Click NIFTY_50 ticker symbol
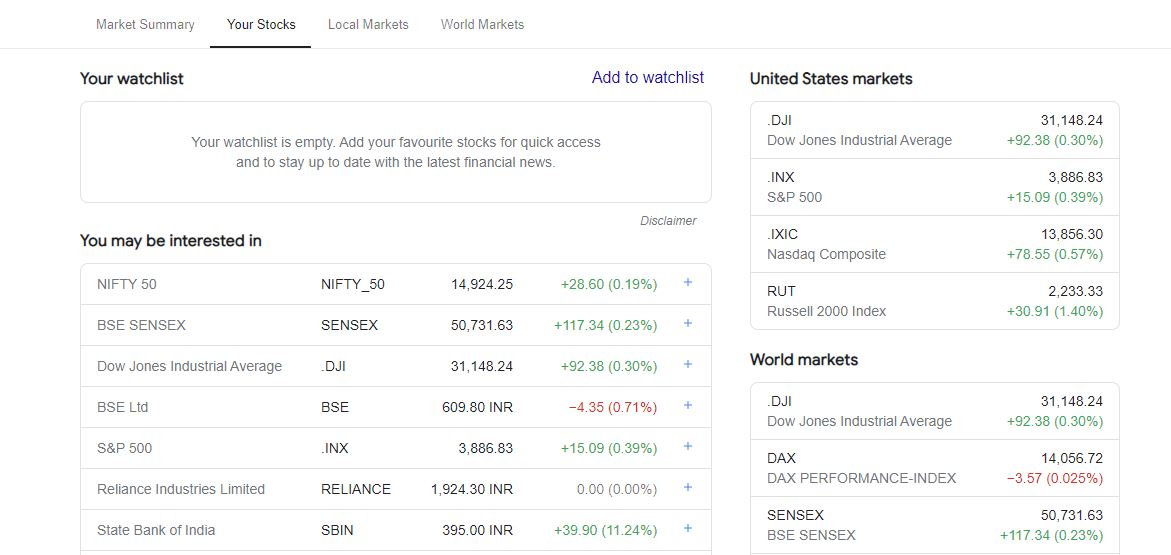1171x555 pixels. (x=352, y=285)
